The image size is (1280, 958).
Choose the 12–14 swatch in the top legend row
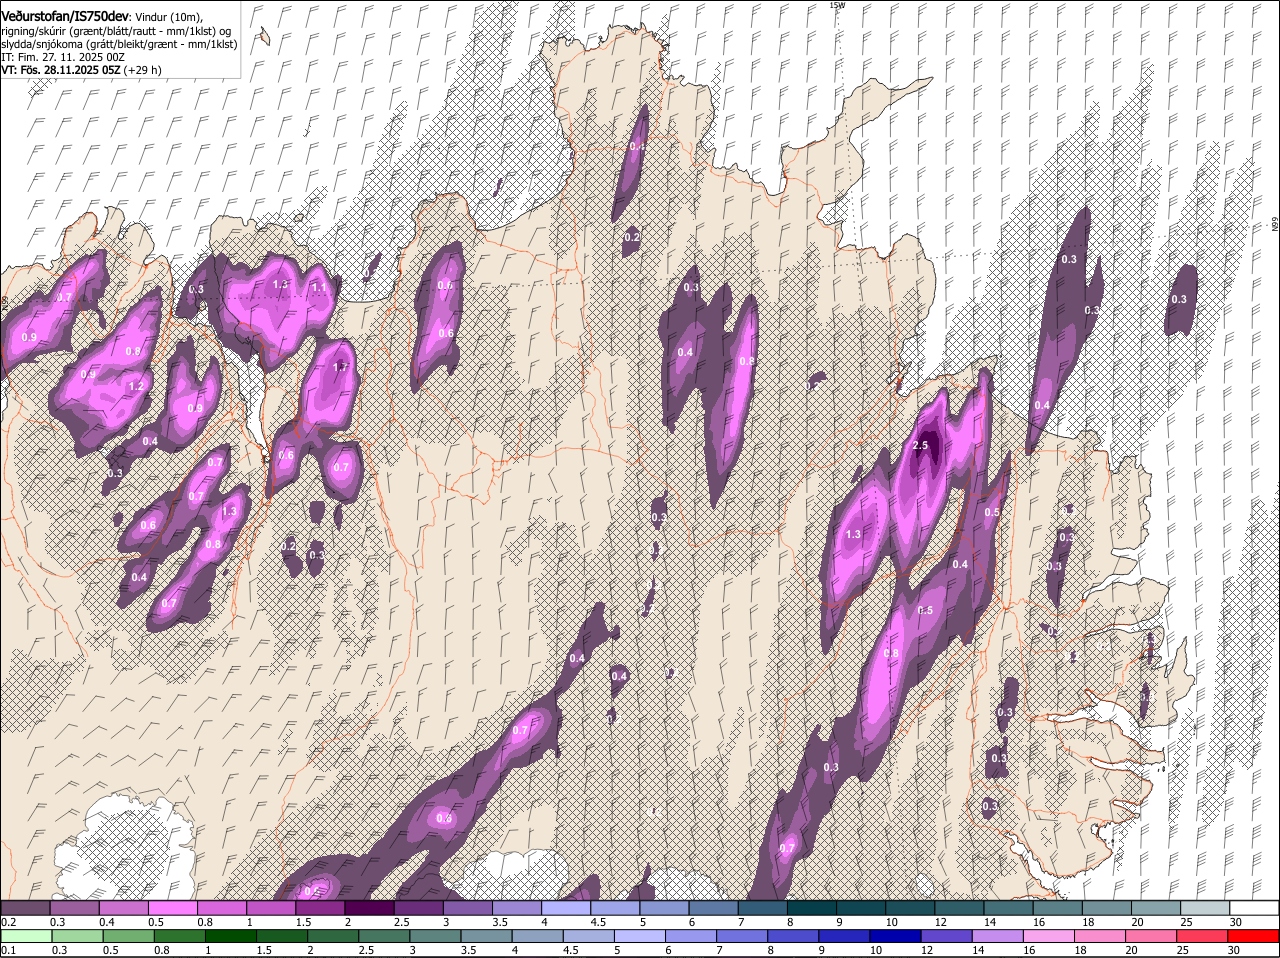[x=958, y=908]
